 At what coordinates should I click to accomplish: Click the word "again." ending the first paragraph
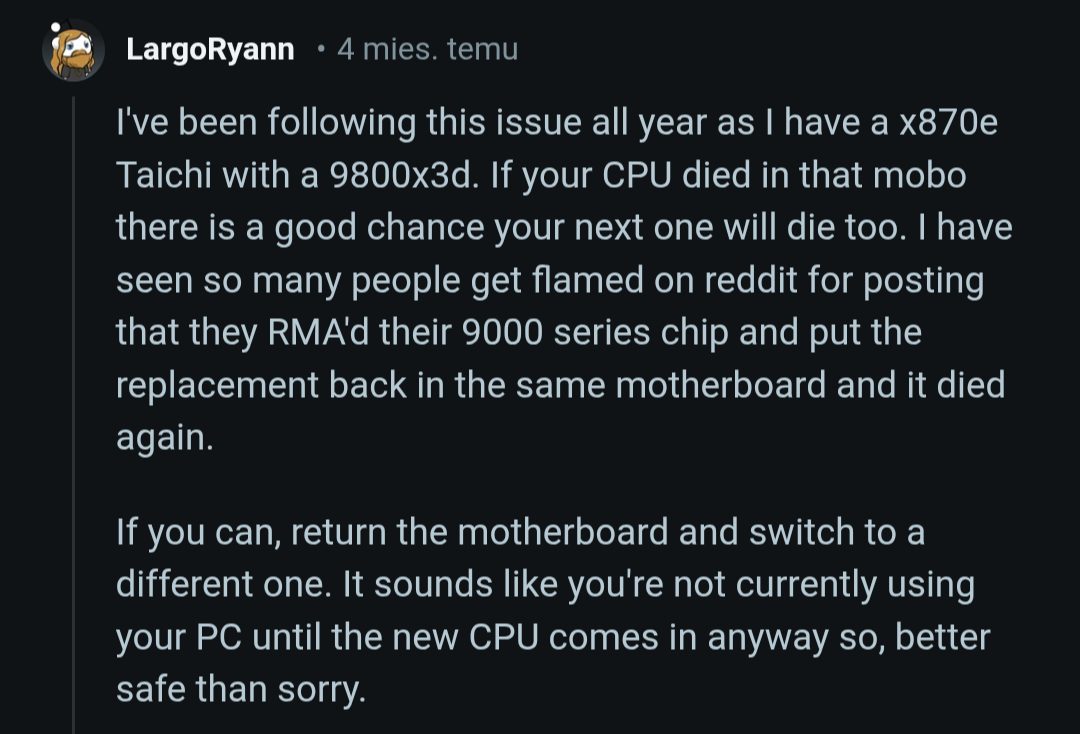coord(165,438)
